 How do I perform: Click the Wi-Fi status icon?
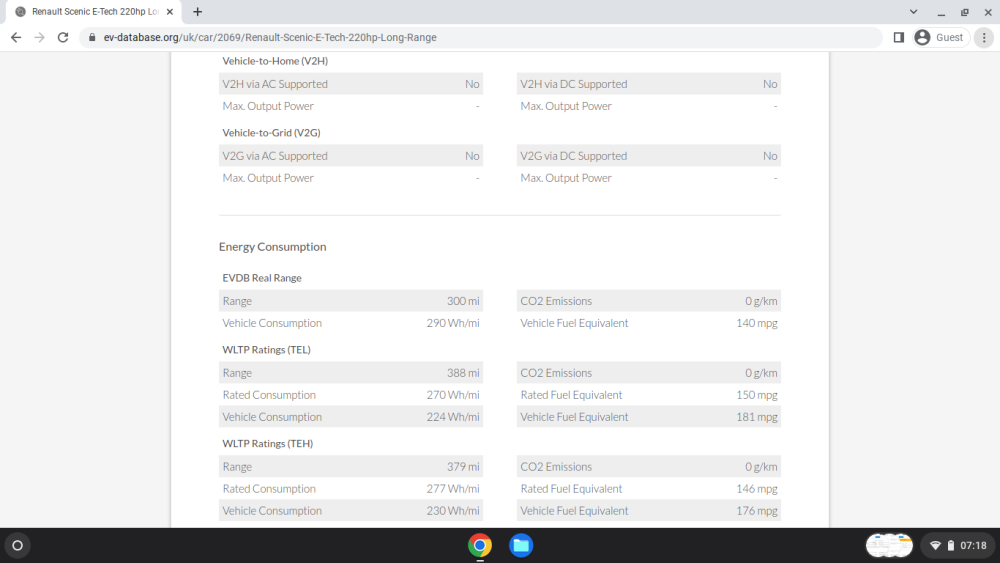tap(936, 545)
